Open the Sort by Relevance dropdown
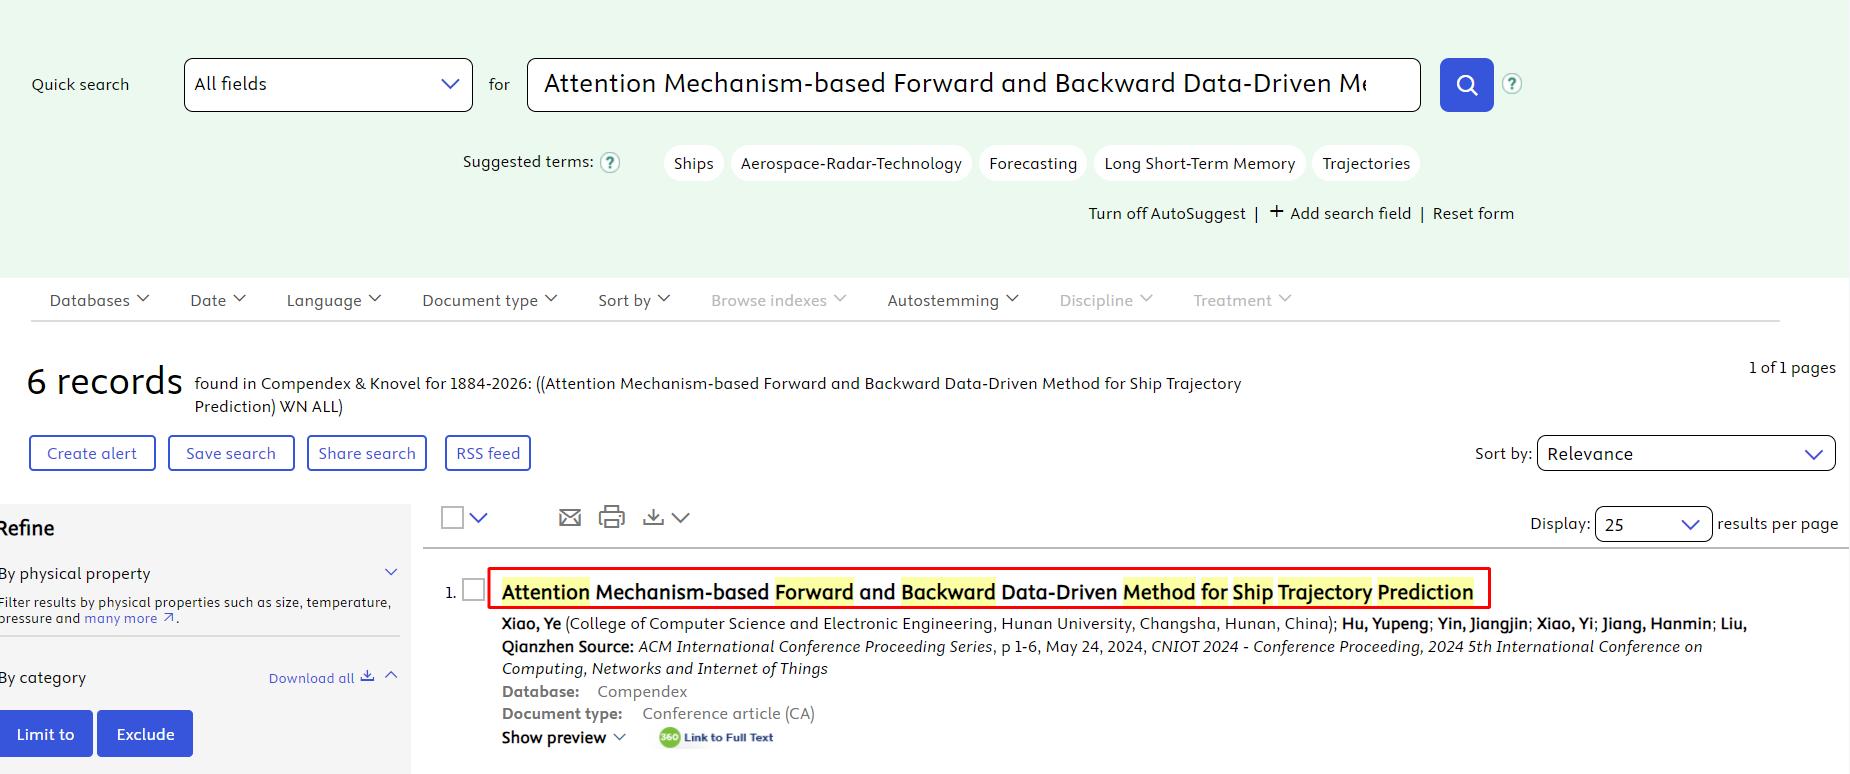This screenshot has width=1850, height=774. (1686, 453)
